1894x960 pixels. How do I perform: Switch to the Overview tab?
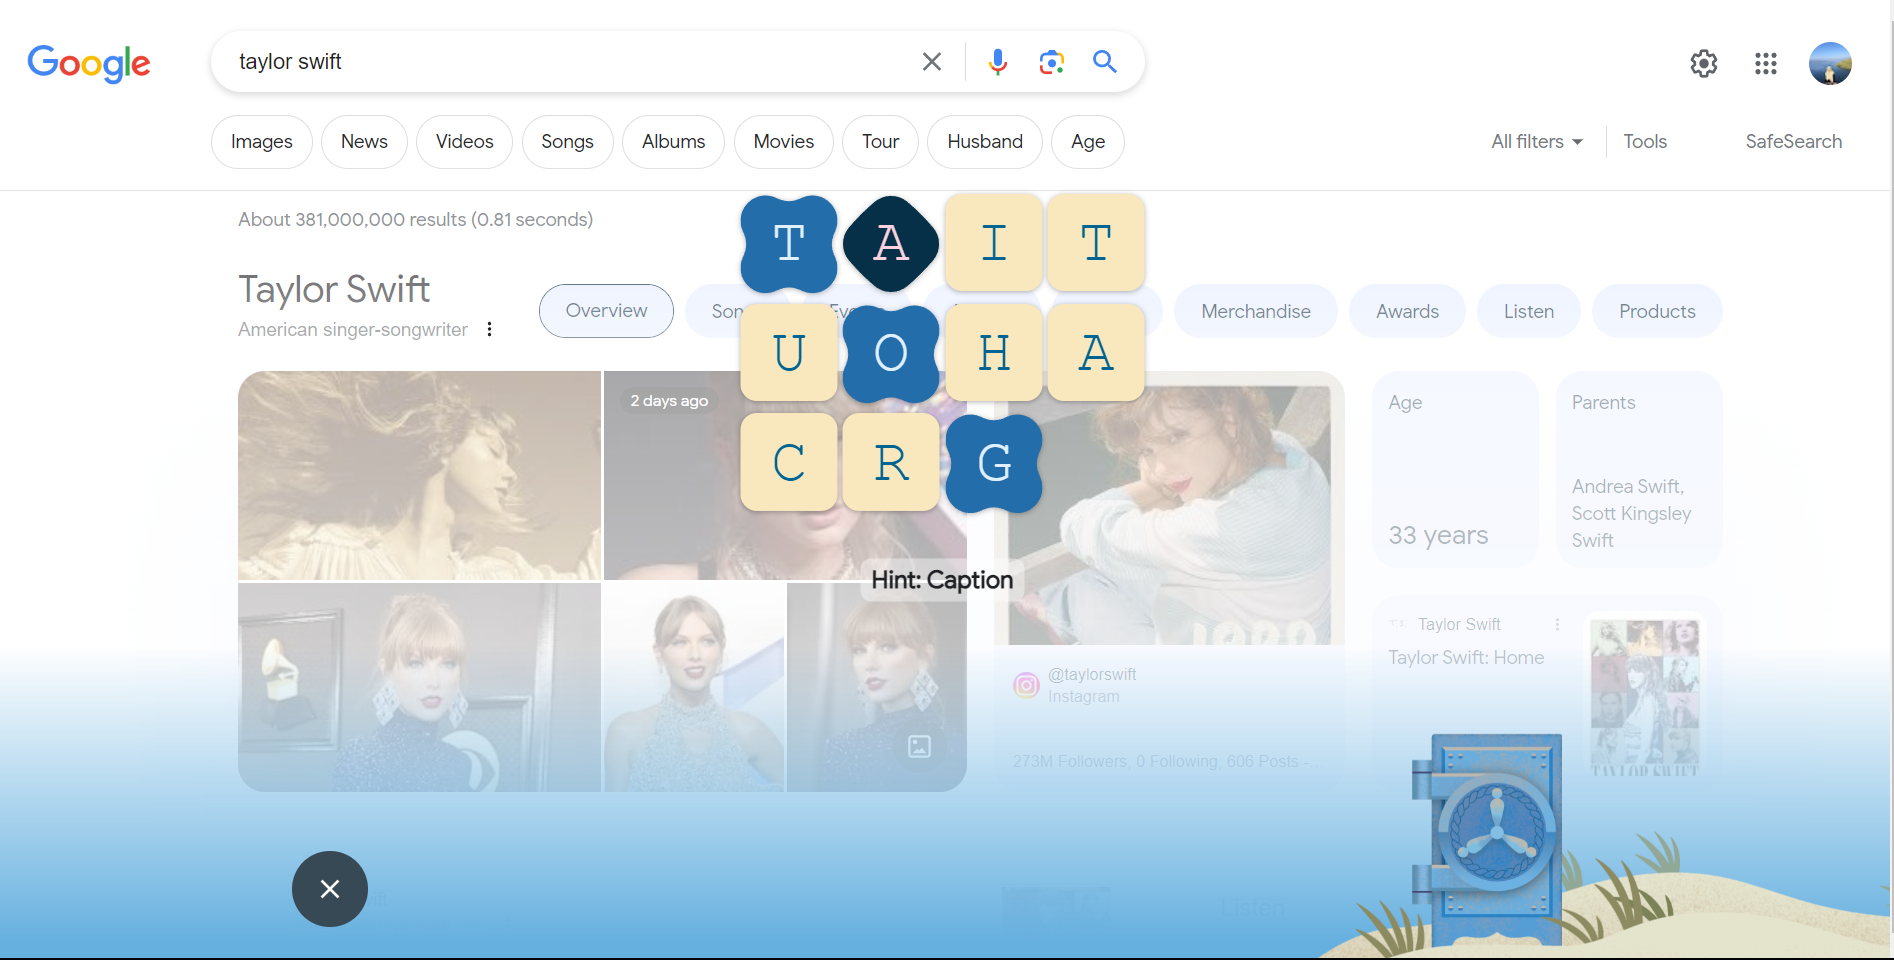tap(606, 311)
